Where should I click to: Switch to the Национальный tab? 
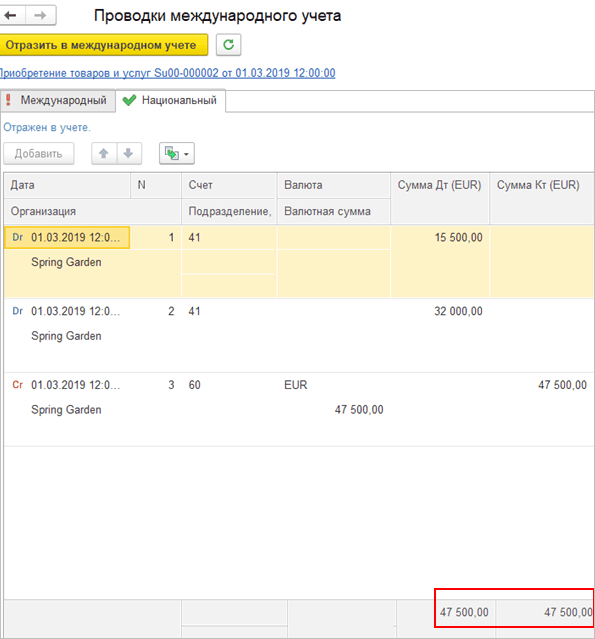[171, 100]
